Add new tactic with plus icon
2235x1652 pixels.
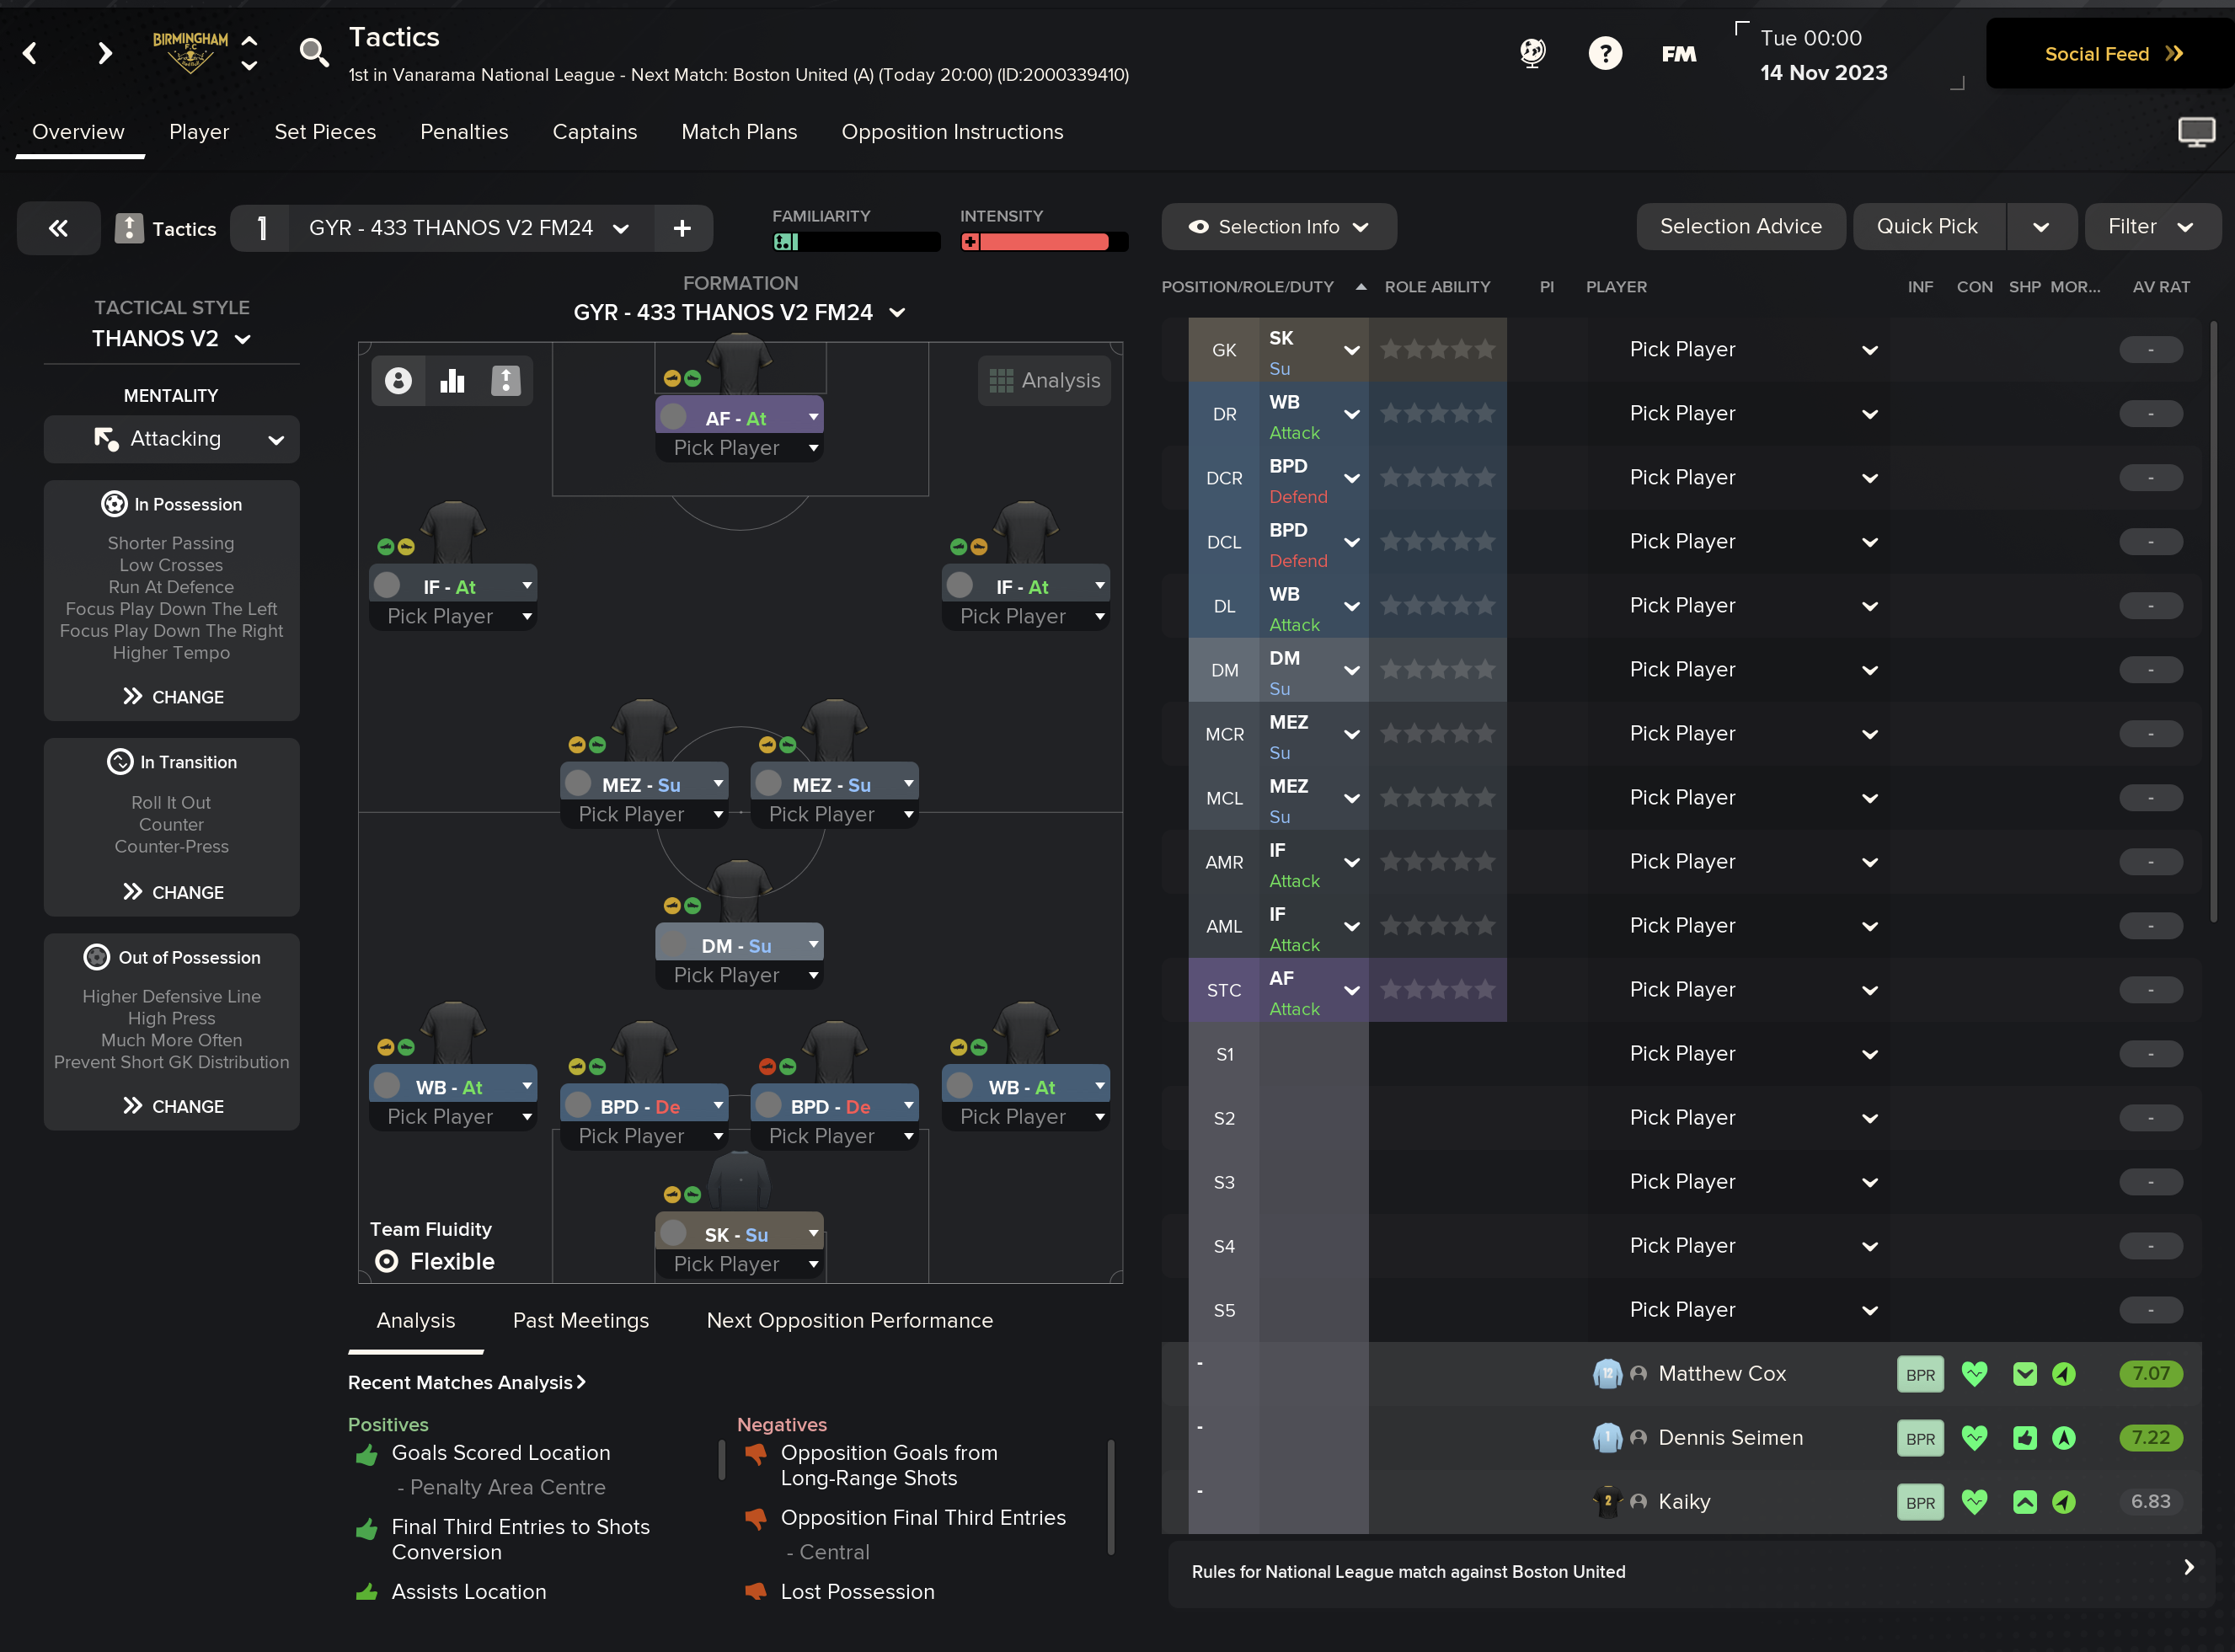point(682,228)
